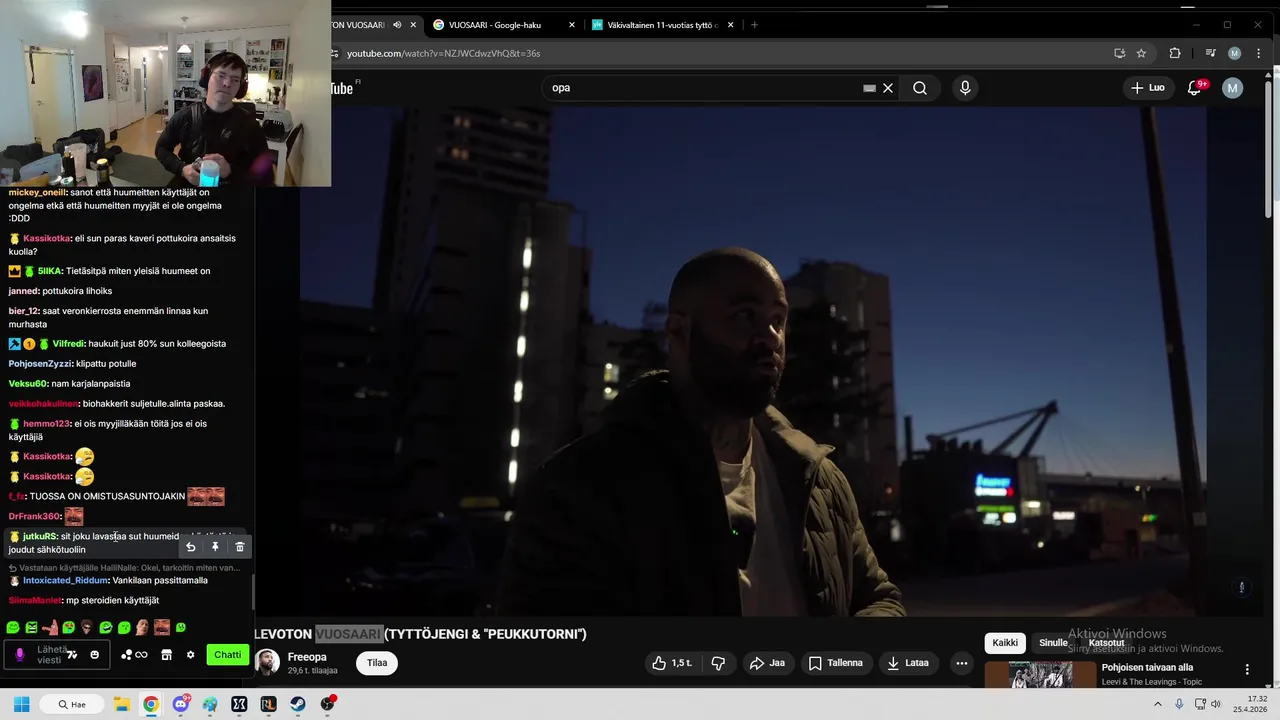Close the VUOSAARI Google-haku tab
Viewport: 1280px width, 720px height.
572,25
